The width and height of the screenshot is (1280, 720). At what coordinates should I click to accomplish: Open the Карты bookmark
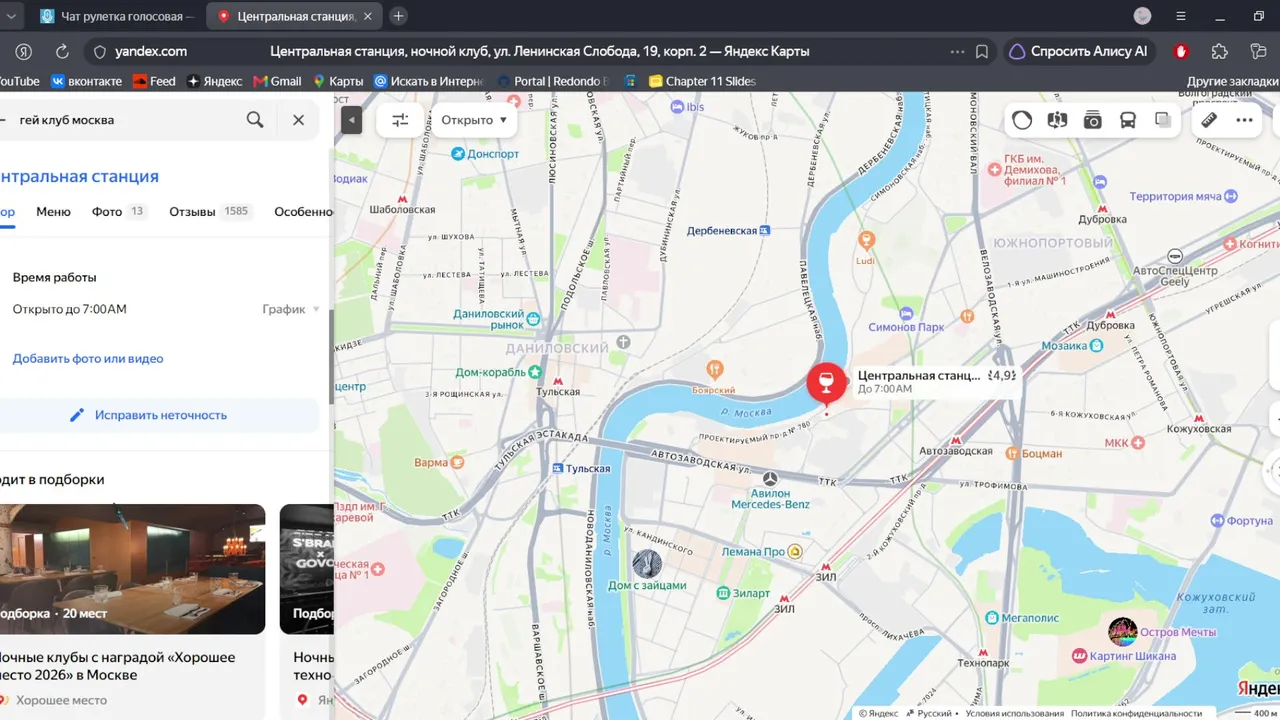pos(338,81)
